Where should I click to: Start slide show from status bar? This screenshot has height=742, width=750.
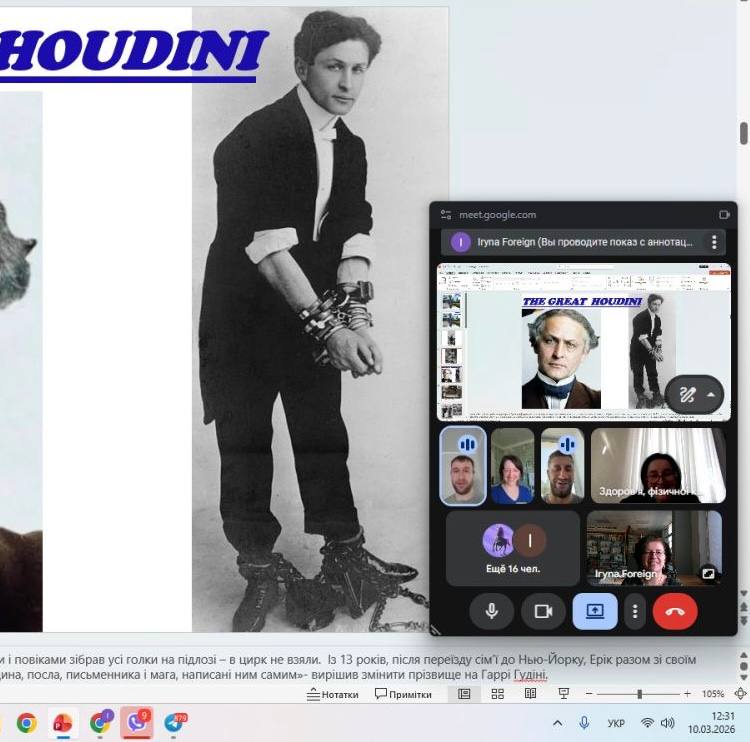point(563,694)
